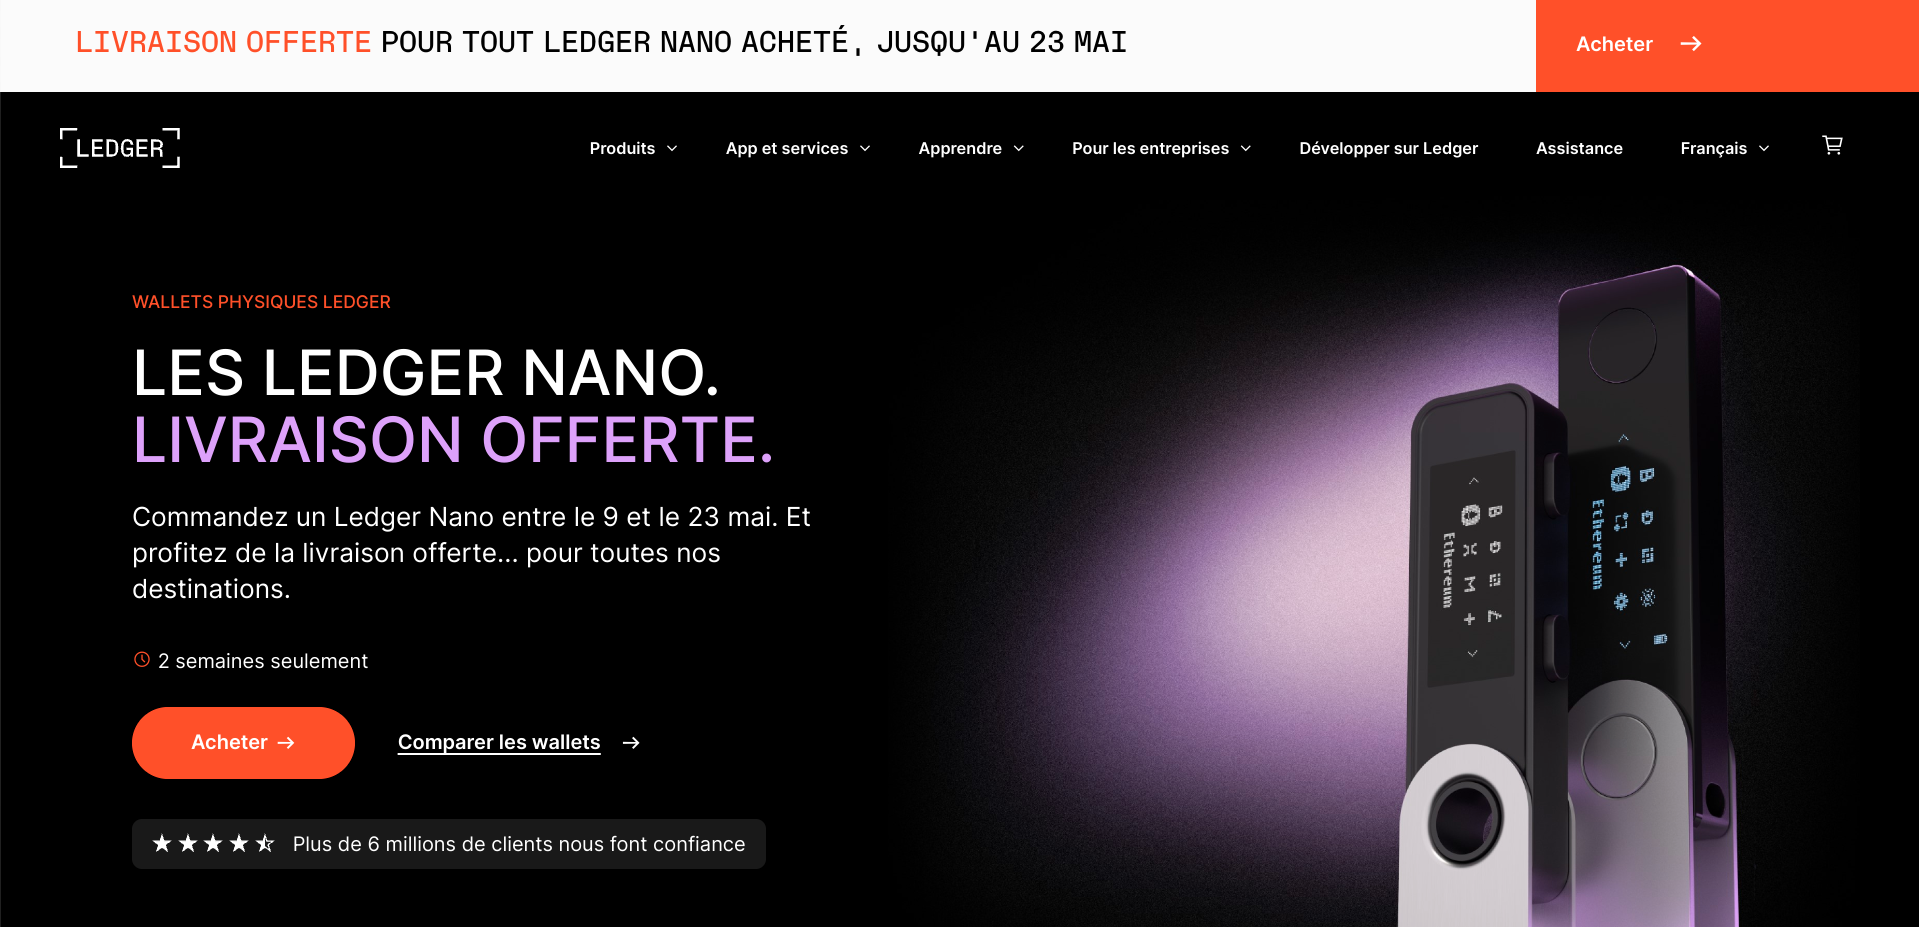Follow the Comparer les wallets link

[499, 742]
